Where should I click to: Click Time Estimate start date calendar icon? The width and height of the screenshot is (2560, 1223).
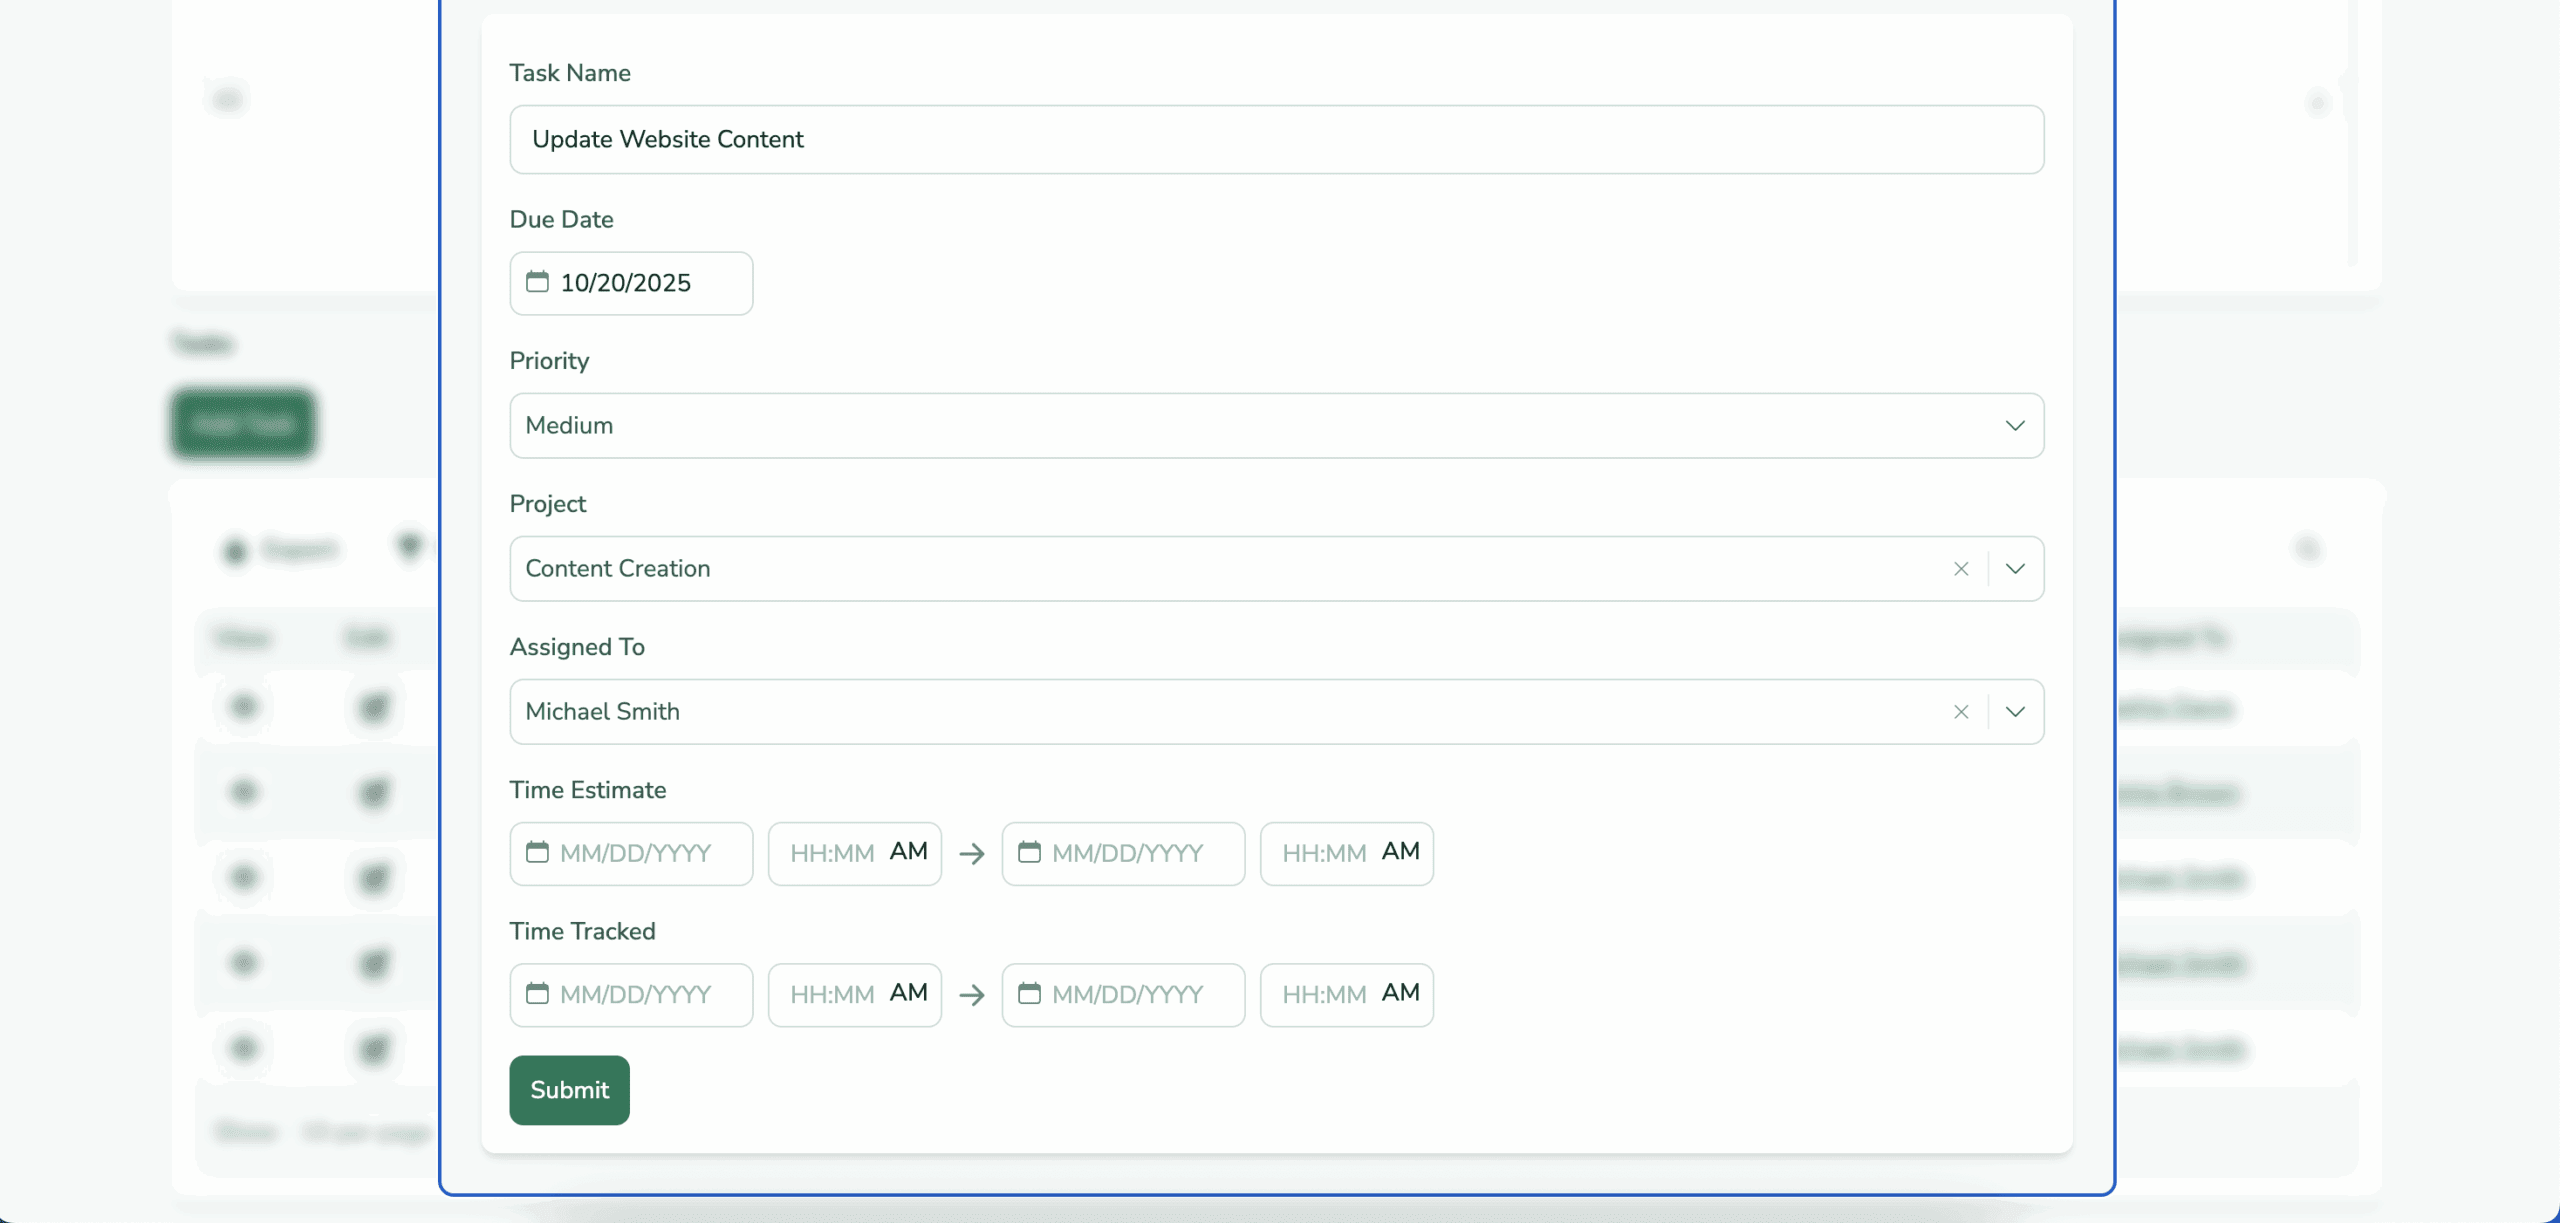click(x=537, y=852)
